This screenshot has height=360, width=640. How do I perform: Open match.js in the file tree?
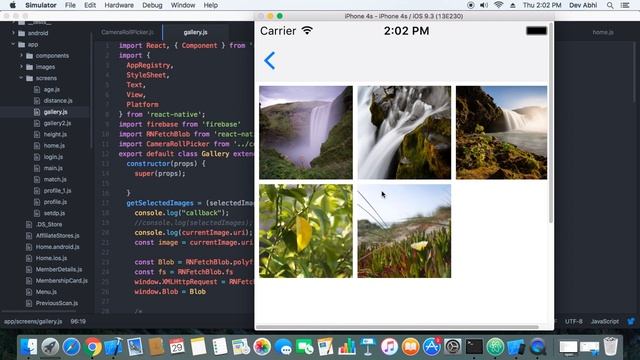55,179
